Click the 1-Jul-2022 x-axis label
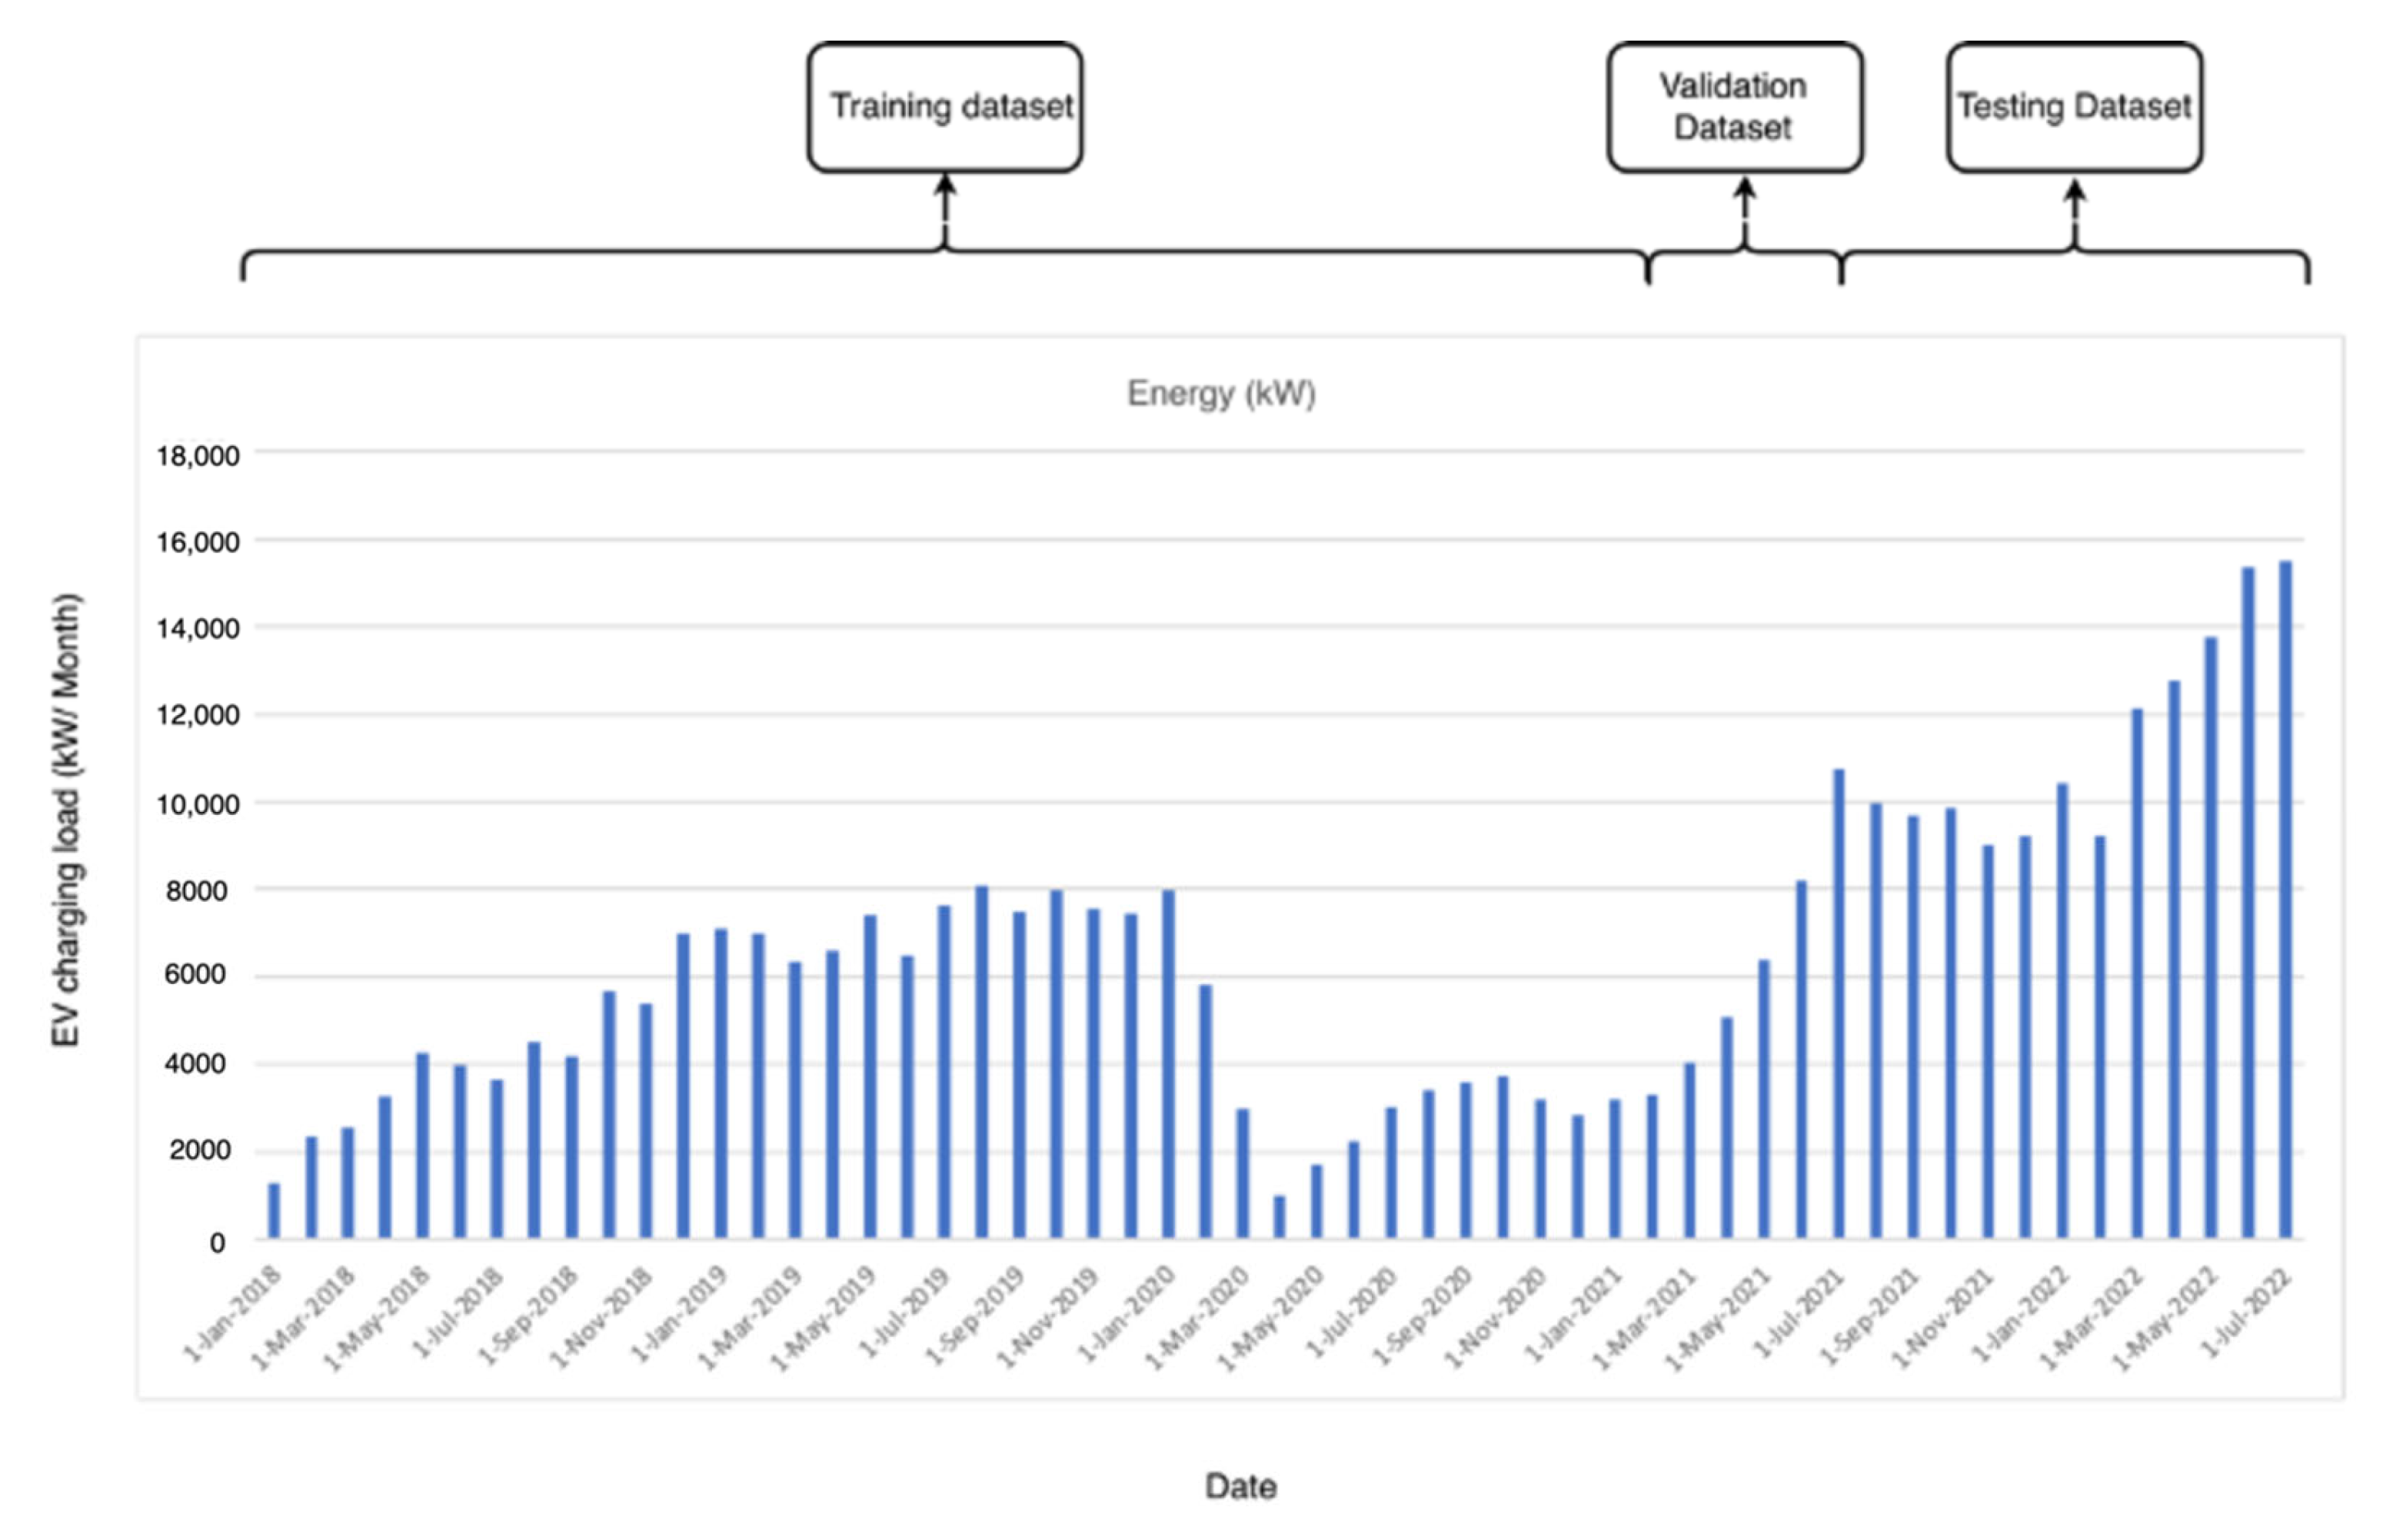The width and height of the screenshot is (2403, 1540). click(x=2246, y=1315)
